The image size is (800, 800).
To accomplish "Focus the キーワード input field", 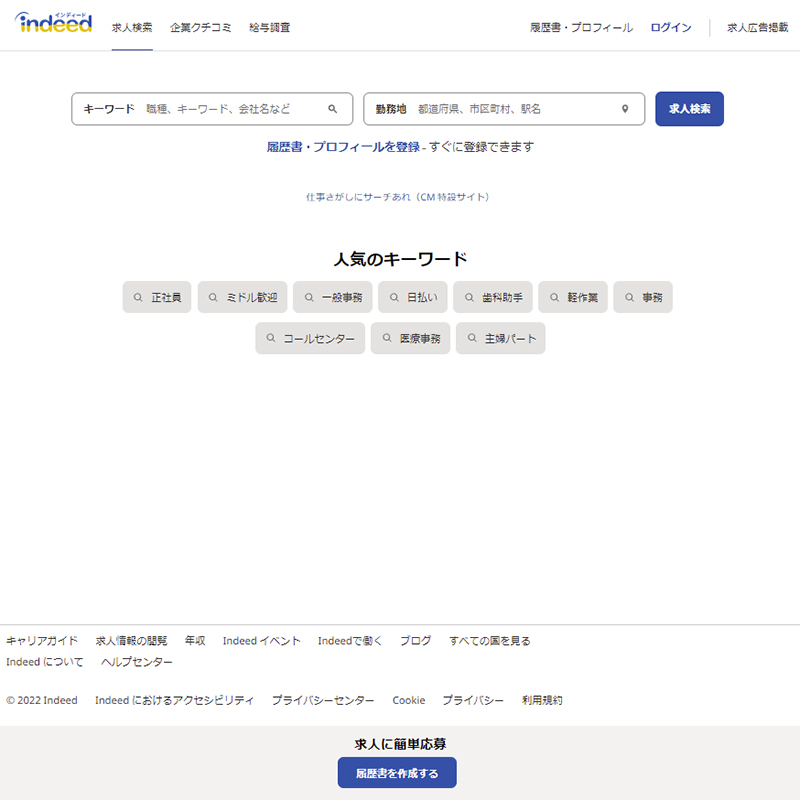I will point(230,109).
